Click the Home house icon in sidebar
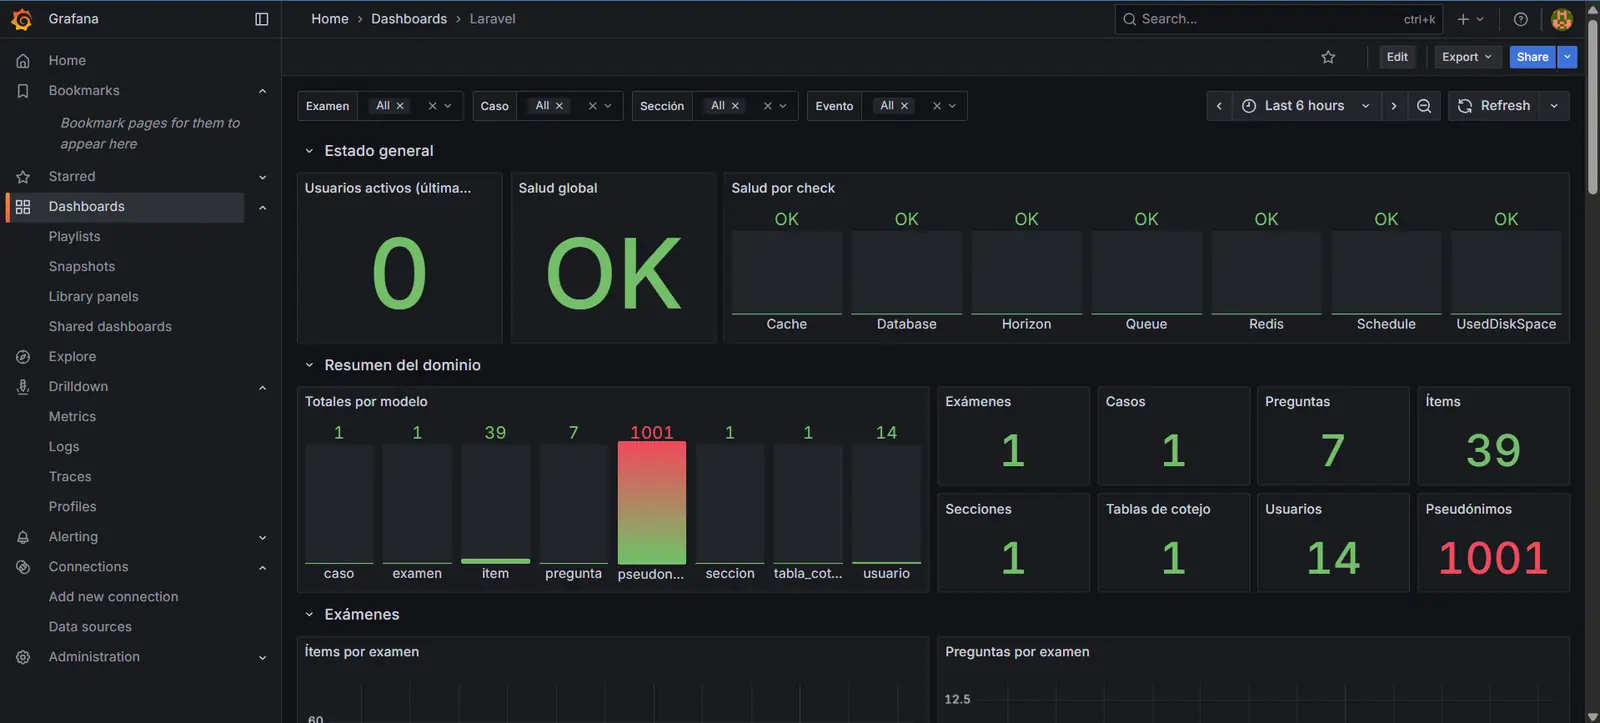The height and width of the screenshot is (723, 1600). [23, 61]
